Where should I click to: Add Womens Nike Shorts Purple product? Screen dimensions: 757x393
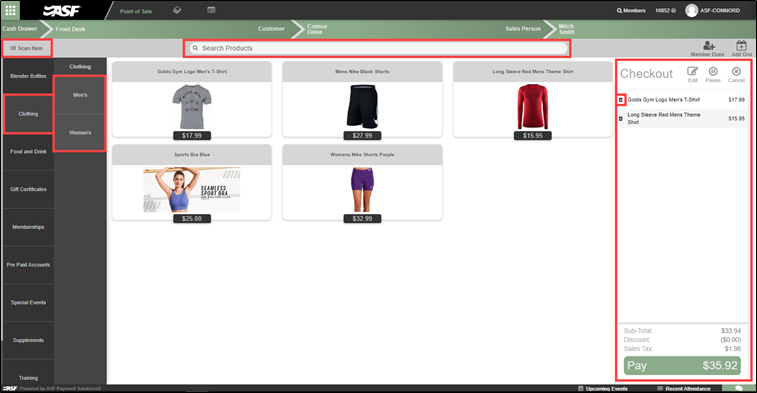362,183
